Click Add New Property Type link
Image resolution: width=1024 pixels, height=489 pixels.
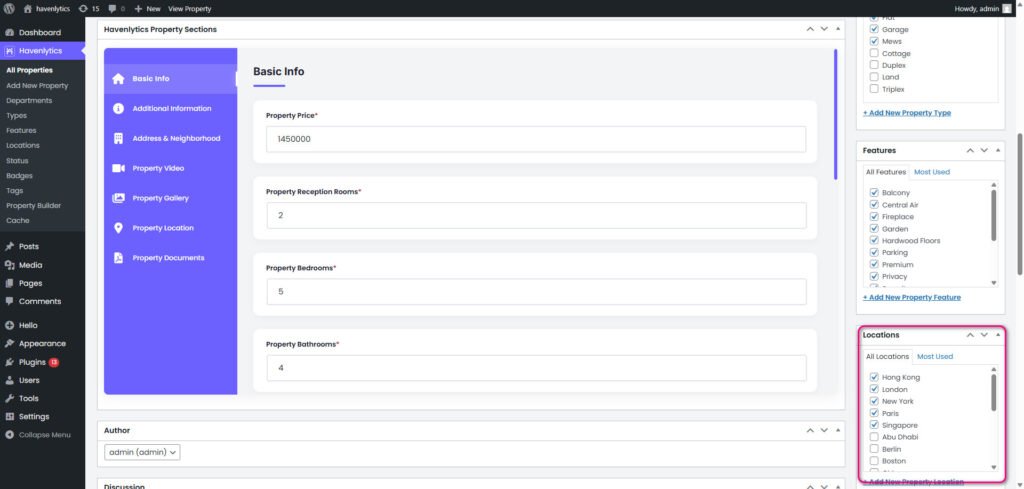tap(907, 113)
